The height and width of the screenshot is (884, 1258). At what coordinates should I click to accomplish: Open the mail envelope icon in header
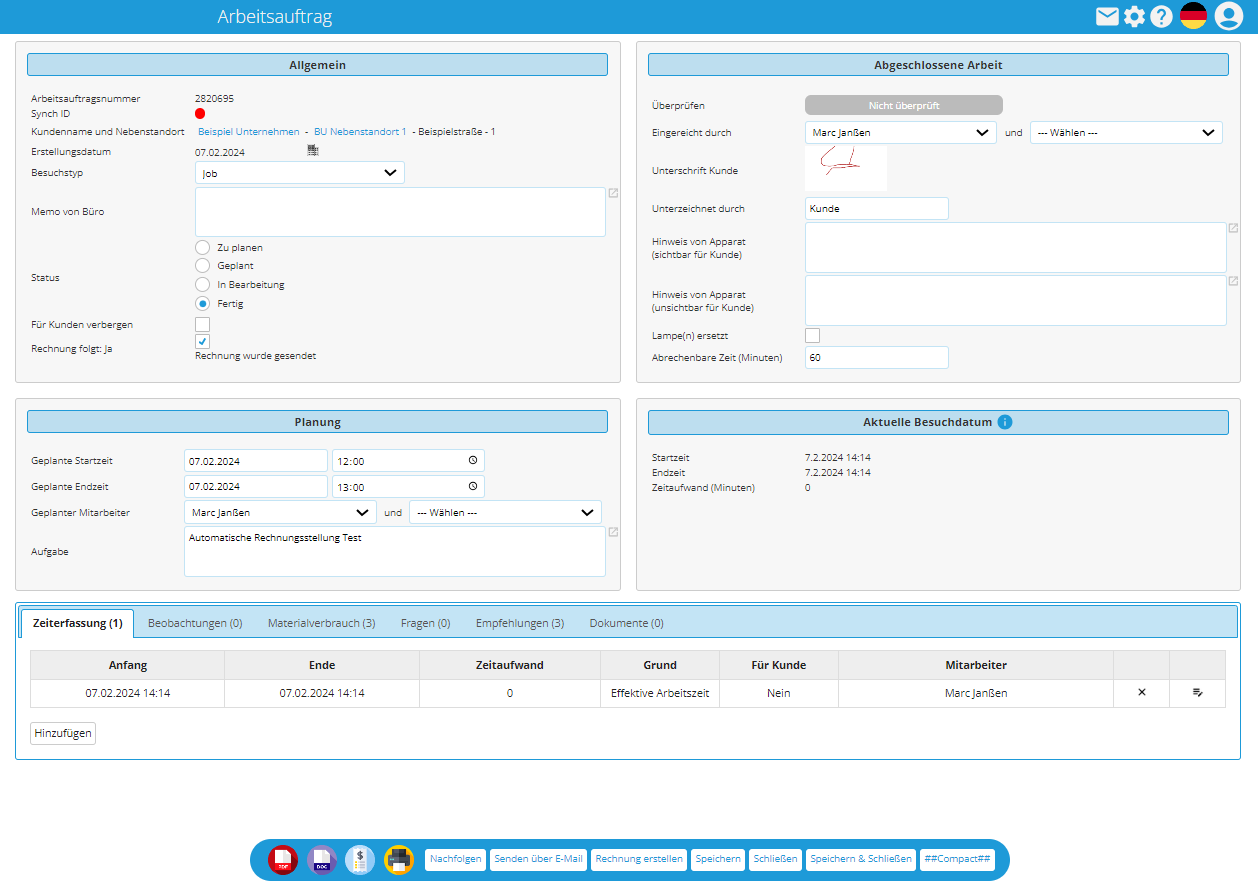[1107, 16]
